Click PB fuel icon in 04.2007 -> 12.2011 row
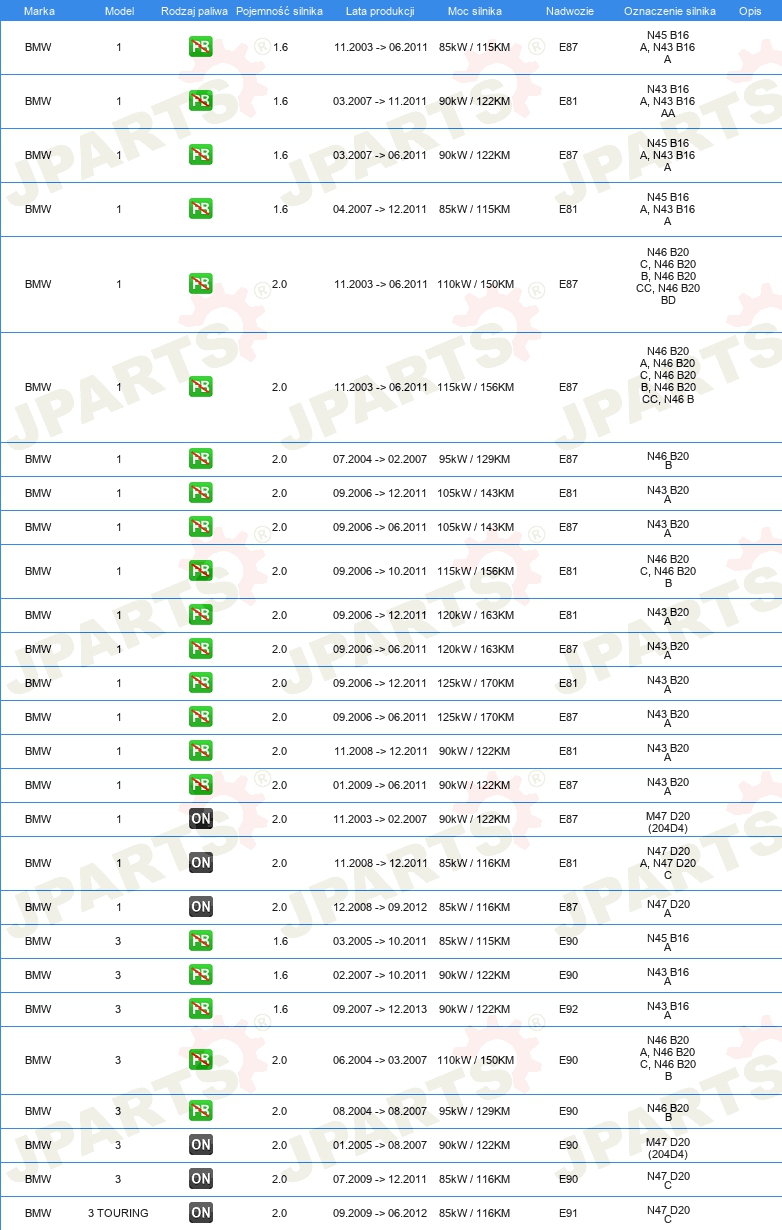Screen dimensions: 782x1230 tap(201, 209)
